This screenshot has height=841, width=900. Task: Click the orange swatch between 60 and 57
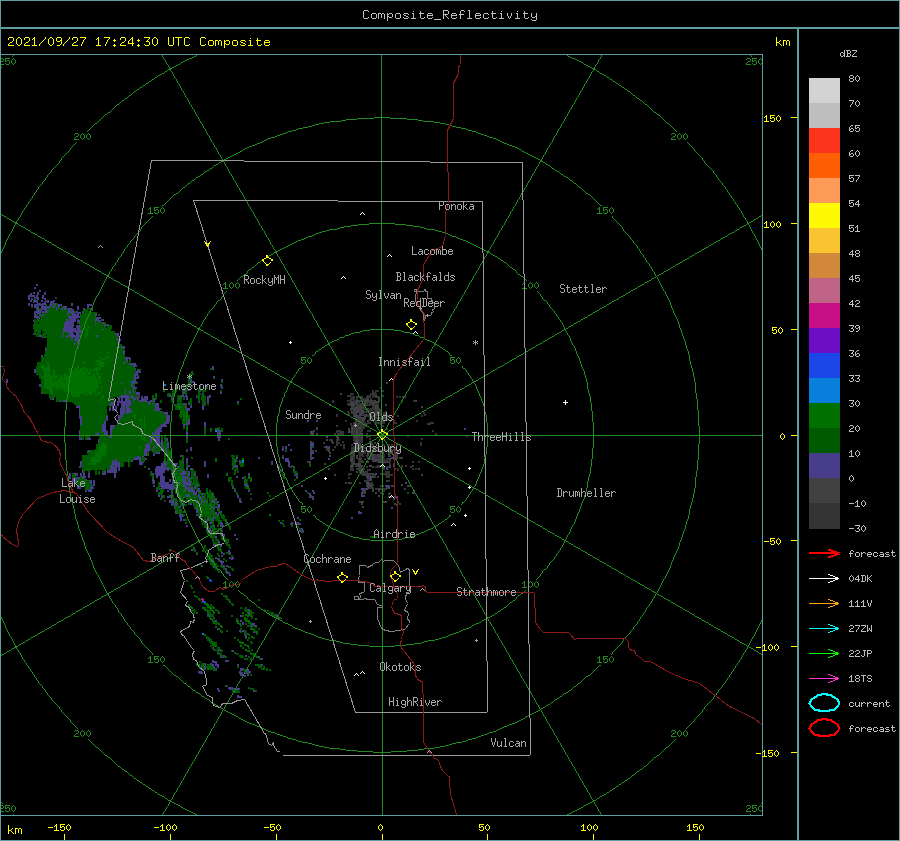[824, 166]
